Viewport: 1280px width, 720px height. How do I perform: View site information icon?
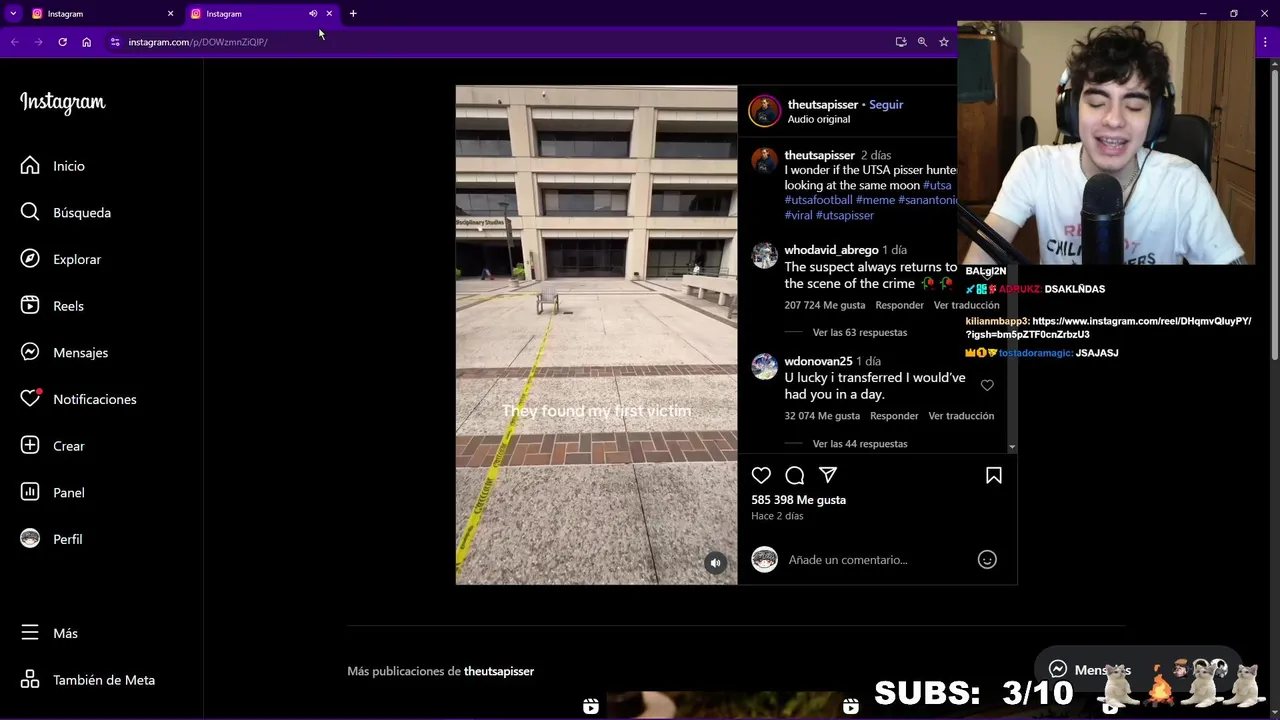click(x=115, y=42)
